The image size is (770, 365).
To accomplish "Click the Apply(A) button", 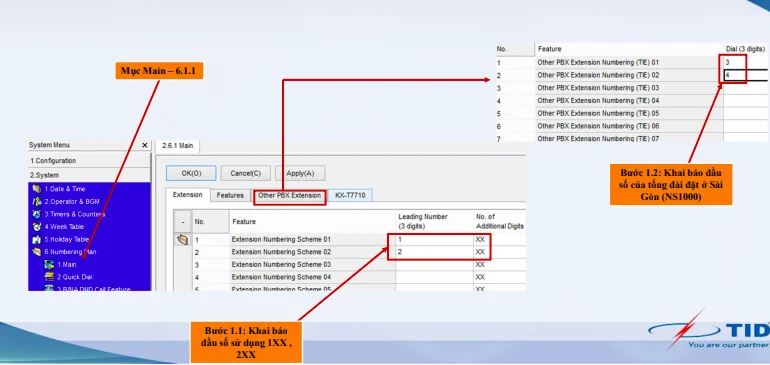I will (300, 173).
